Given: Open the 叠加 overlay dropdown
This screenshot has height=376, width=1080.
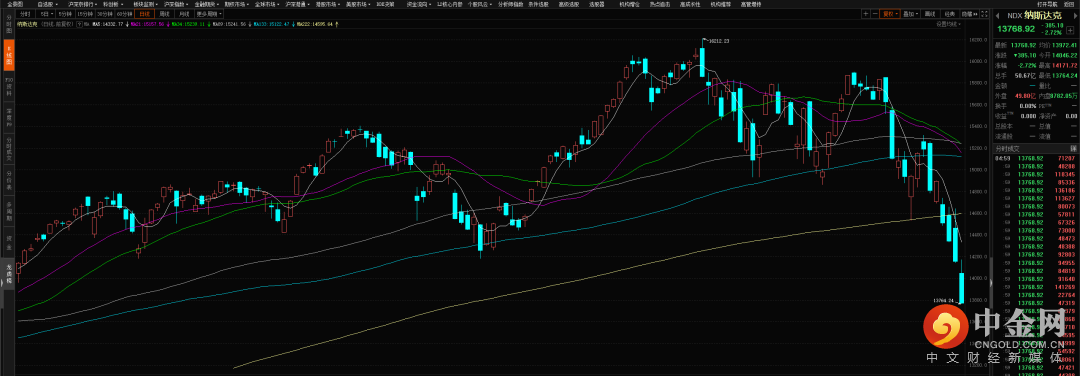Looking at the screenshot, I should click(x=911, y=14).
